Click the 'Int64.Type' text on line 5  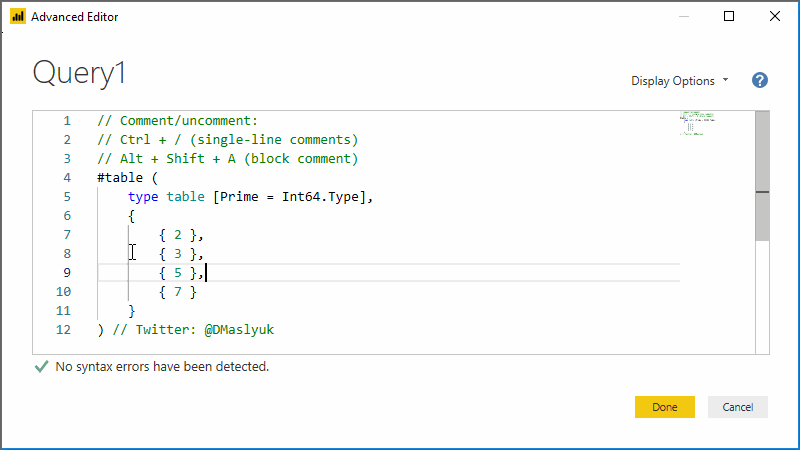[x=320, y=196]
